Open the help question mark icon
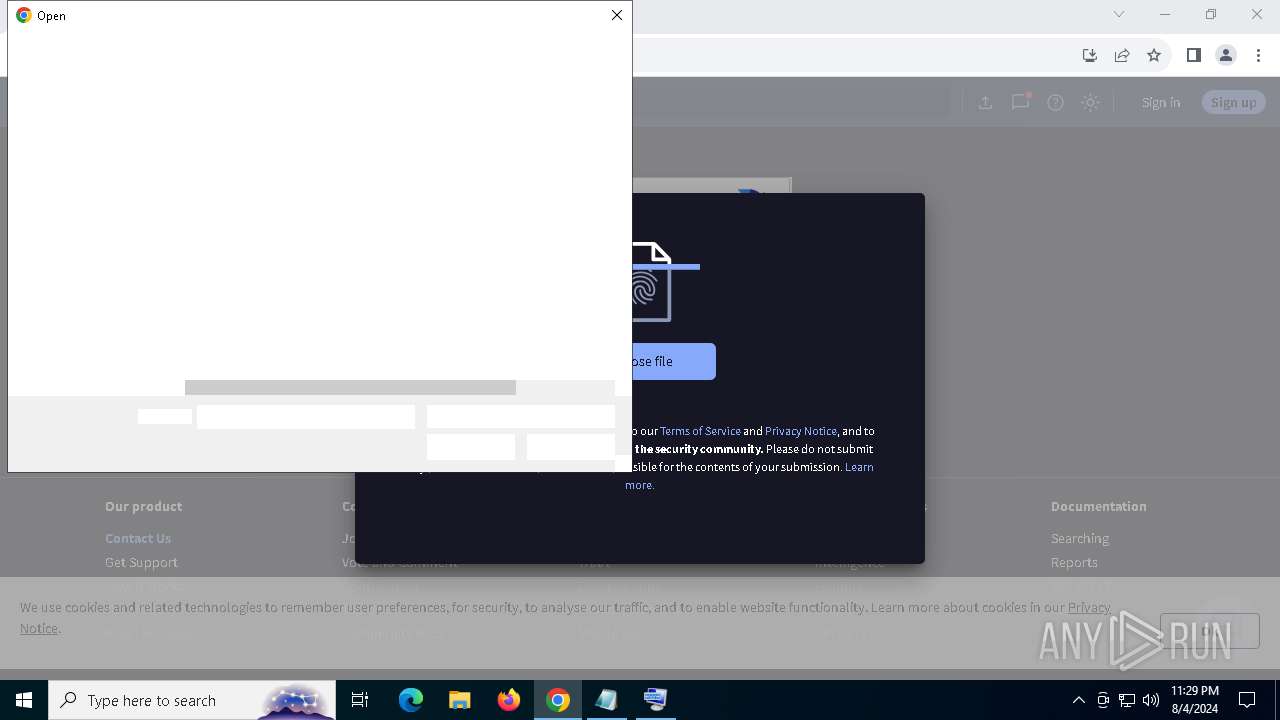1280x720 pixels. click(1055, 102)
